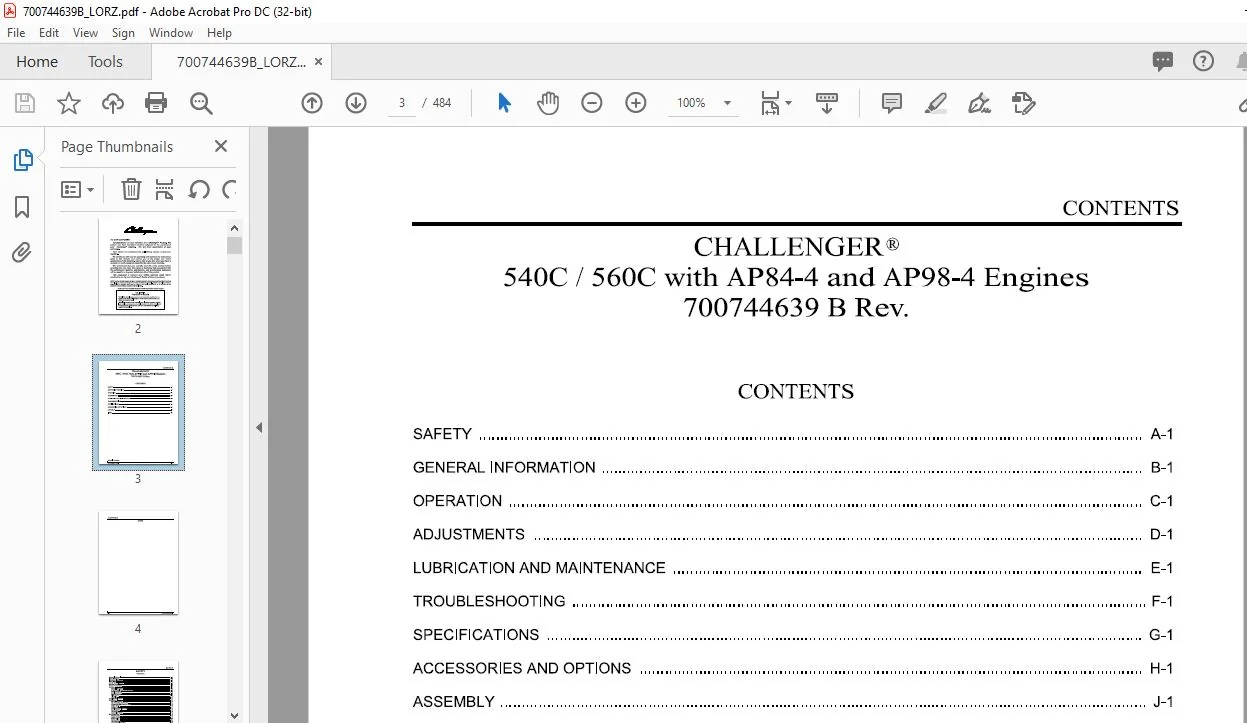This screenshot has width=1247, height=723.
Task: Select page 4 thumbnail
Action: point(138,563)
